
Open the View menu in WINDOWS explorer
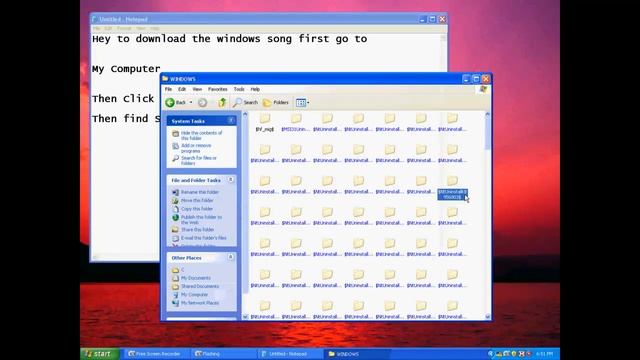[x=197, y=89]
